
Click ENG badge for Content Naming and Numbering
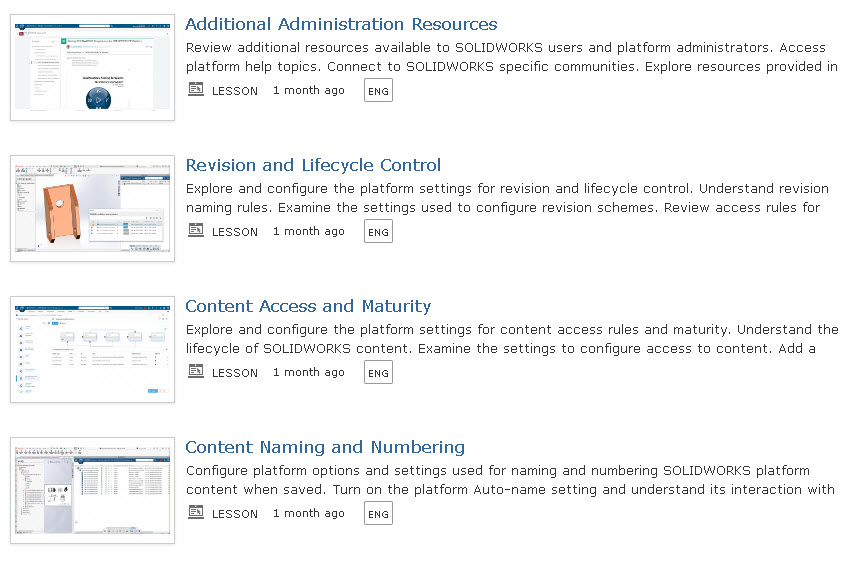click(x=378, y=514)
